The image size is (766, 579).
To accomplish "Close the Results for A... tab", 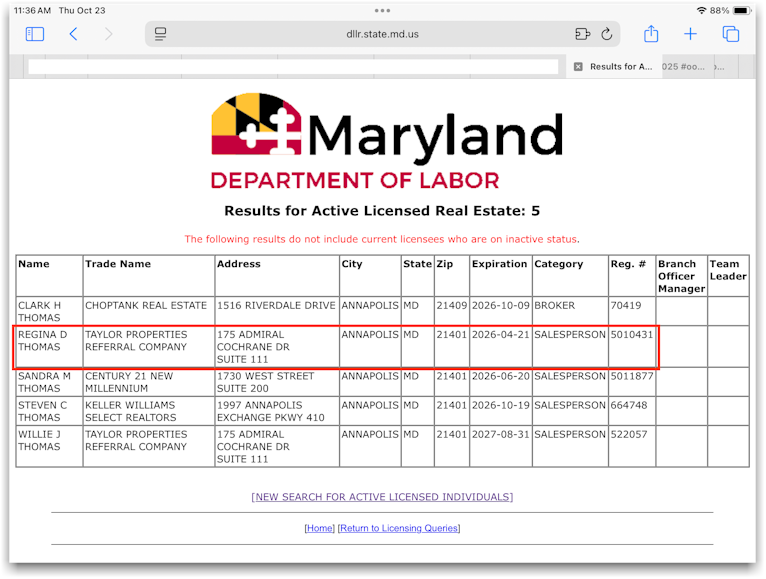I will (578, 67).
